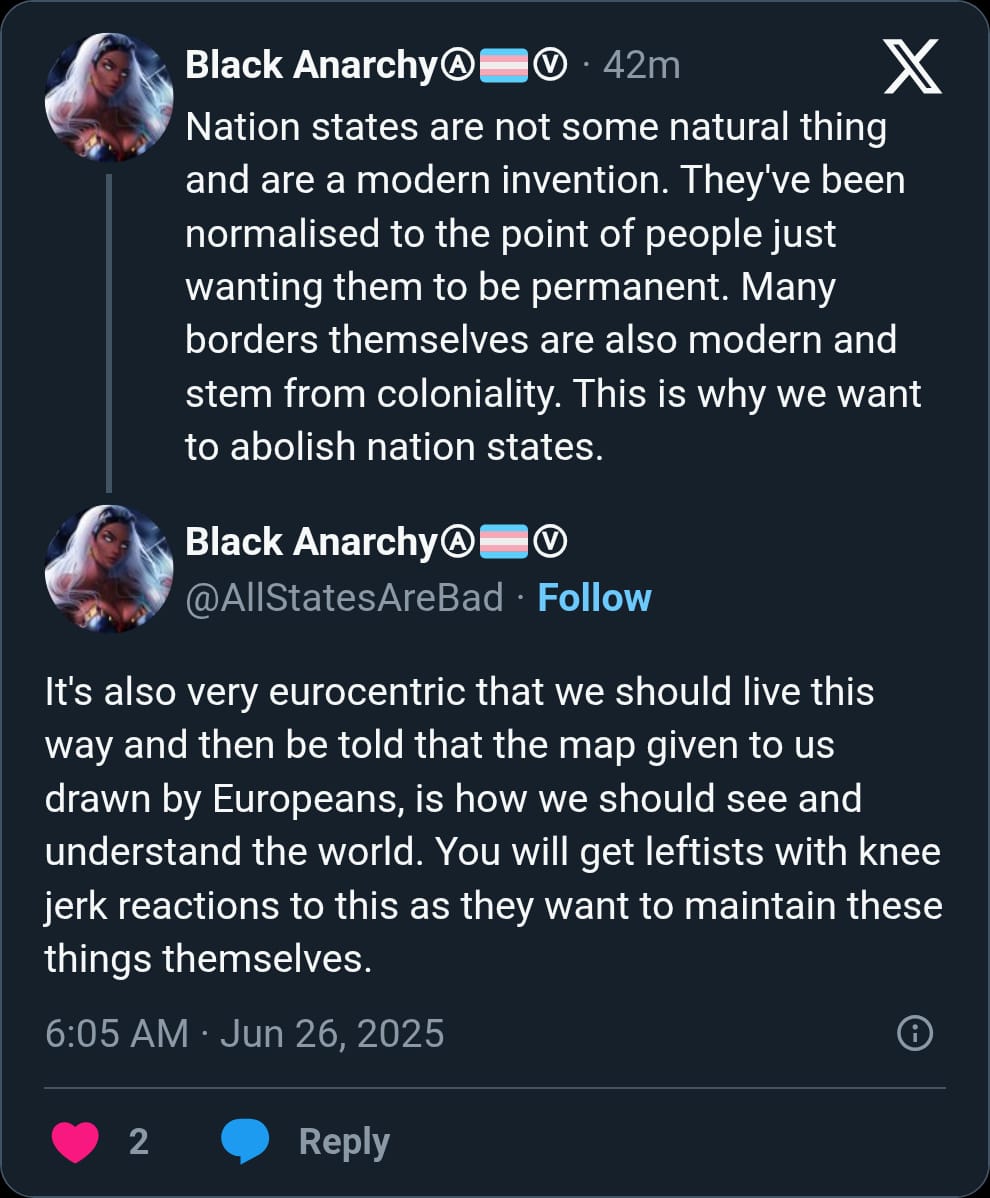The width and height of the screenshot is (990, 1198).
Task: Click the circled V symbol above the handle
Action: click(552, 542)
